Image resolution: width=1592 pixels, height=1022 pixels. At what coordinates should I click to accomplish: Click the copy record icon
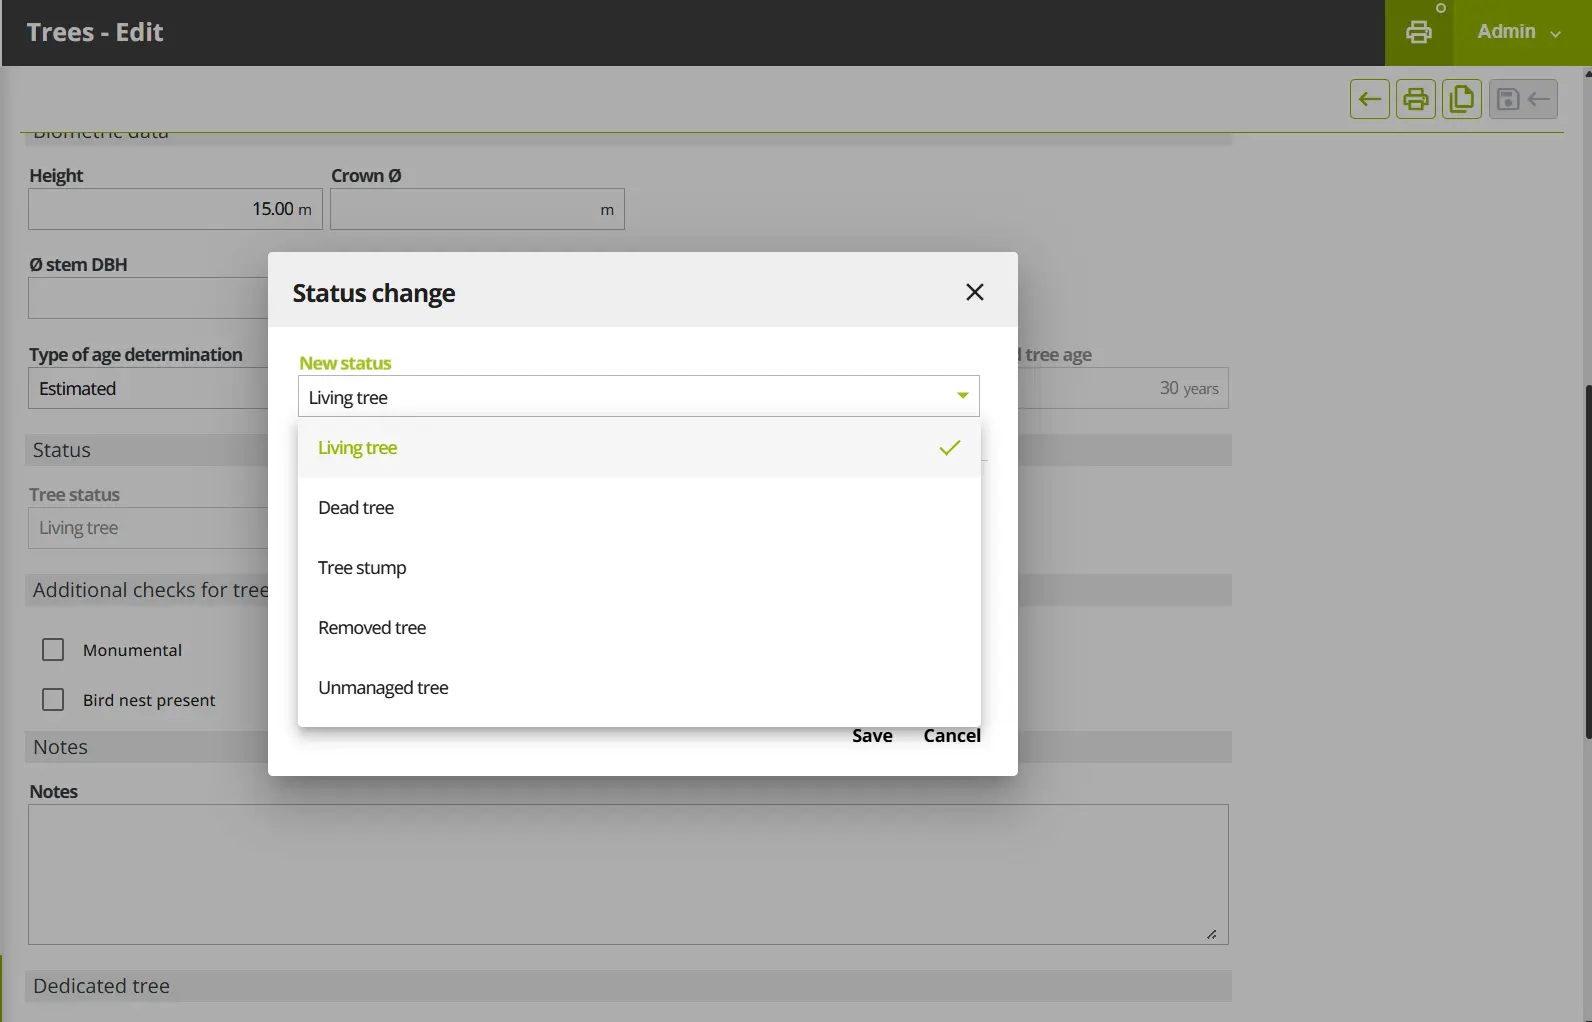click(x=1461, y=99)
